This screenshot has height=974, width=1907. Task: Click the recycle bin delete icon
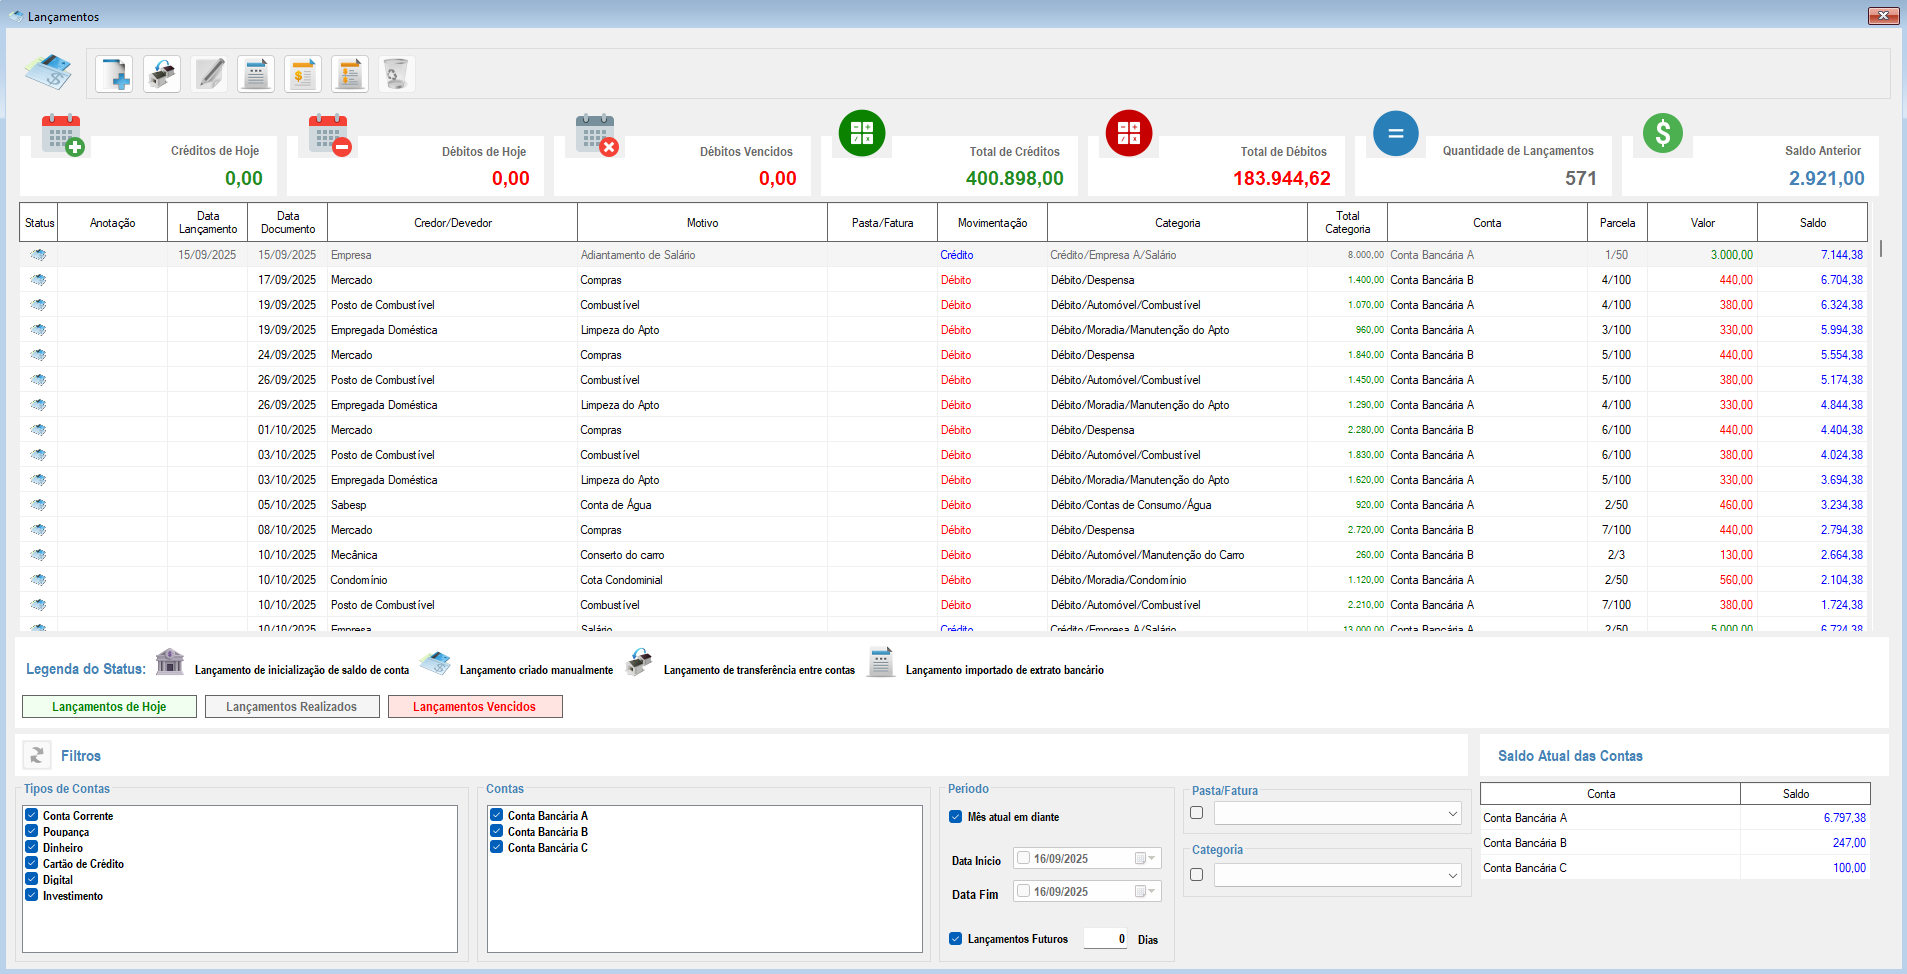tap(396, 74)
